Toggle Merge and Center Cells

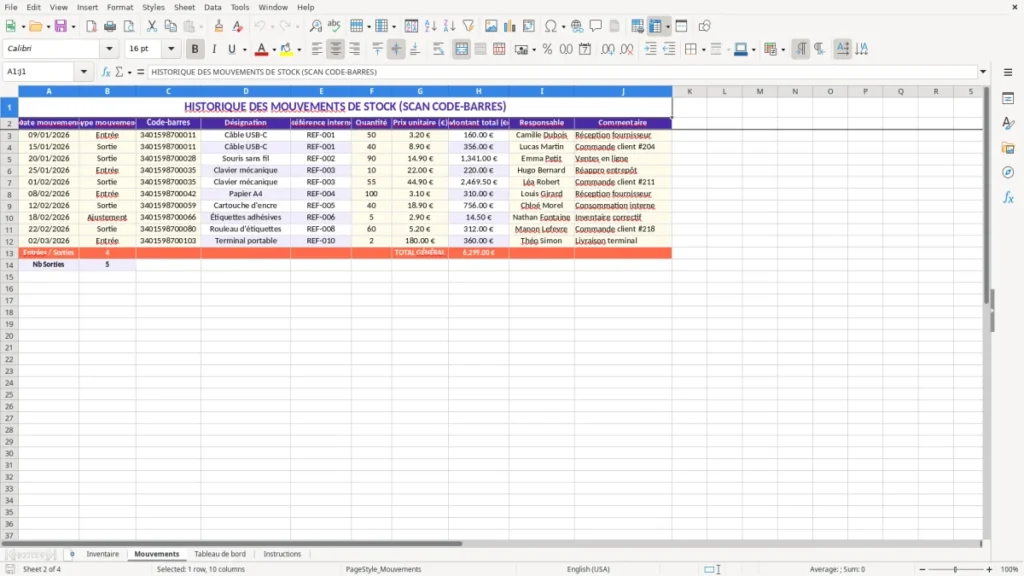click(x=462, y=49)
